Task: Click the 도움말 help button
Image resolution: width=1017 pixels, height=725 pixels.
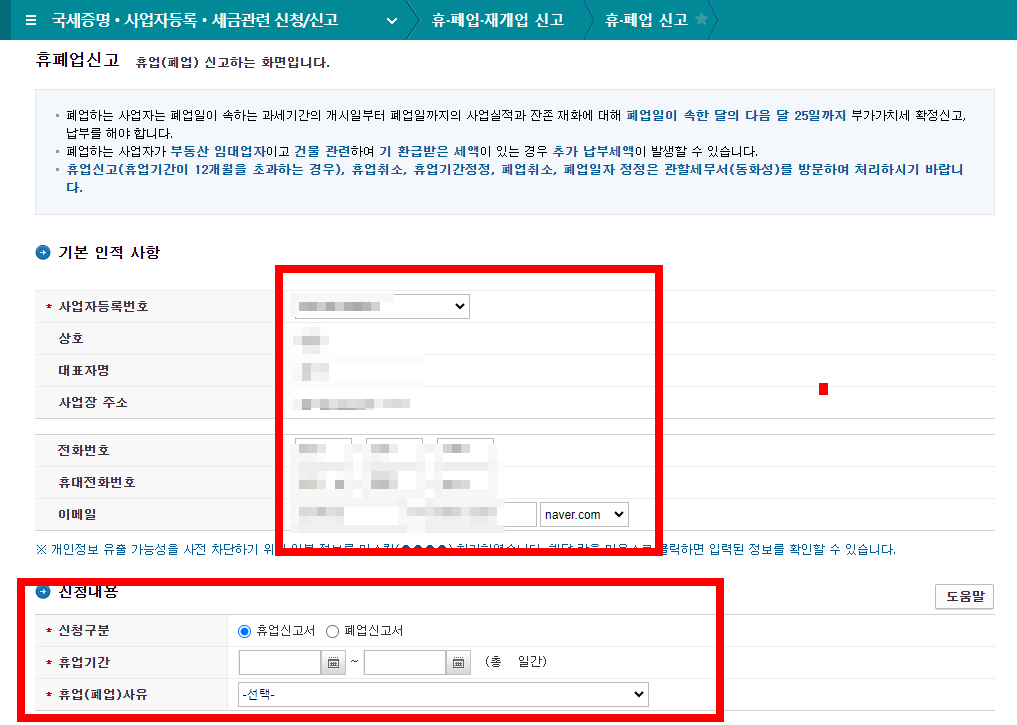Action: pyautogui.click(x=963, y=596)
